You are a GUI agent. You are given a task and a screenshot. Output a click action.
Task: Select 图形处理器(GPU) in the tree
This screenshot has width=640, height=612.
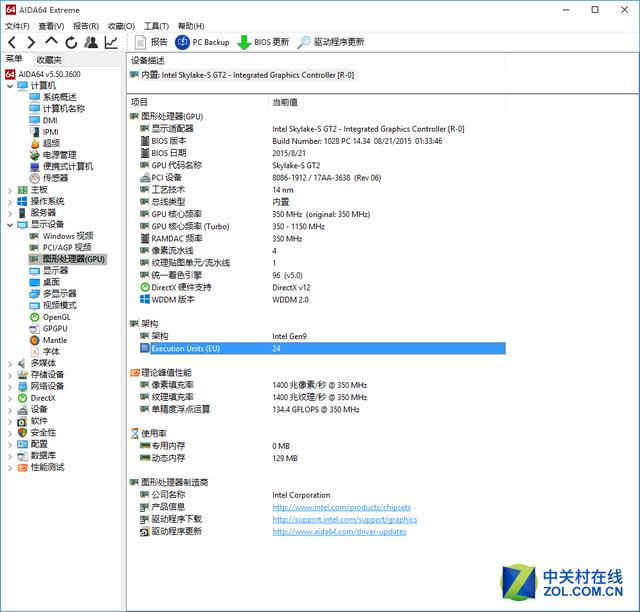pyautogui.click(x=68, y=259)
